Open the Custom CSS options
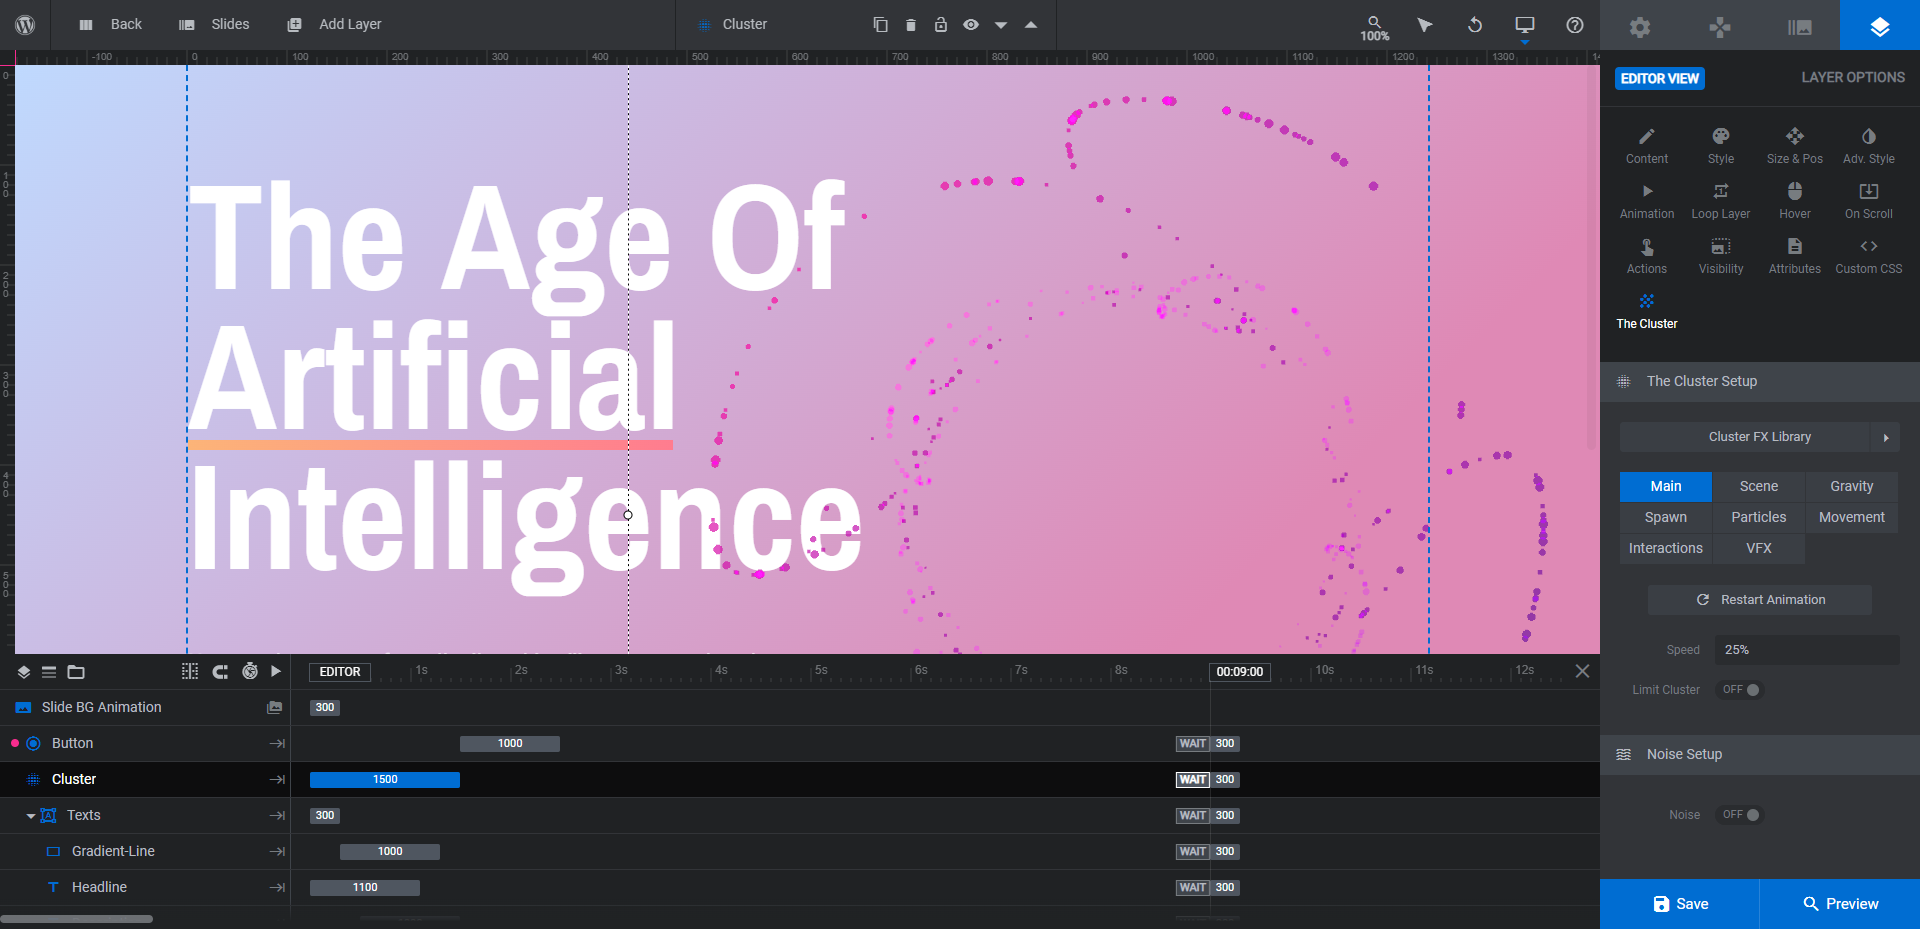The image size is (1920, 929). [1869, 256]
